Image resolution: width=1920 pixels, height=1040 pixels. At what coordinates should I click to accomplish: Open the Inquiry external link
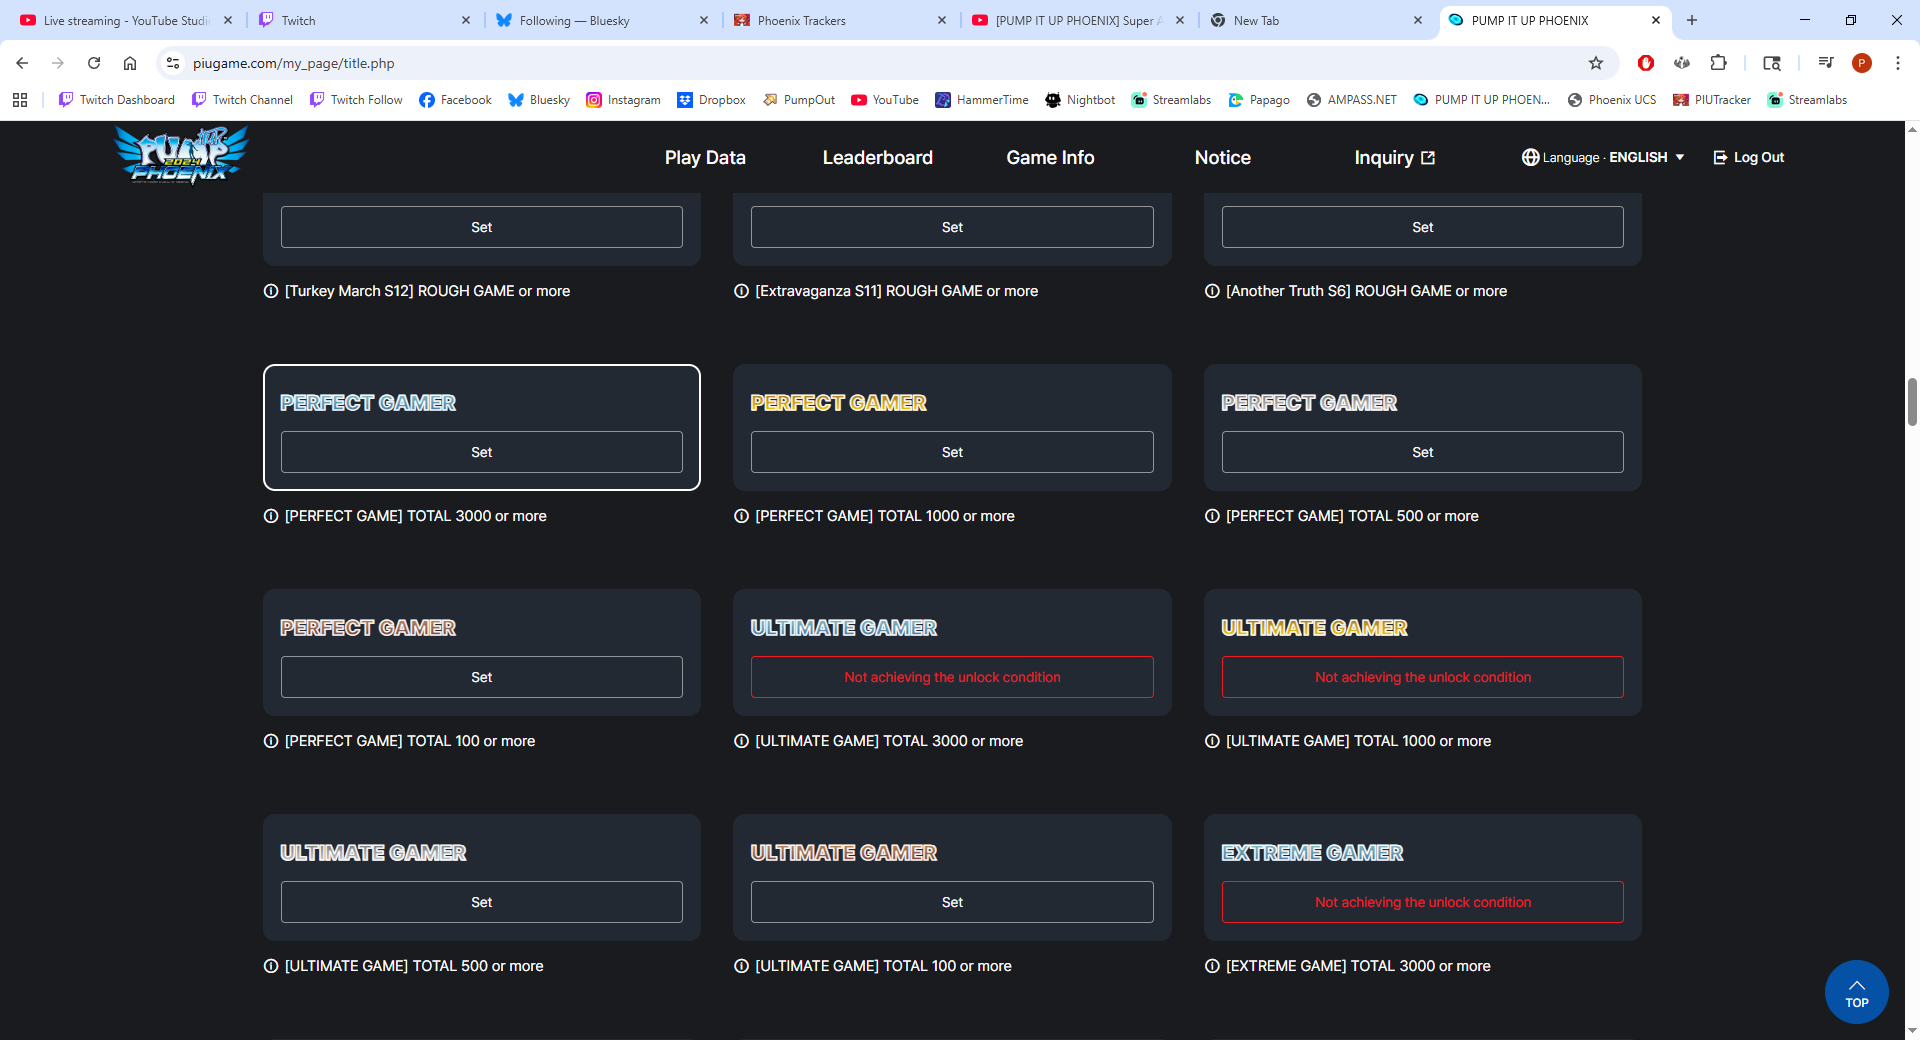coord(1394,157)
